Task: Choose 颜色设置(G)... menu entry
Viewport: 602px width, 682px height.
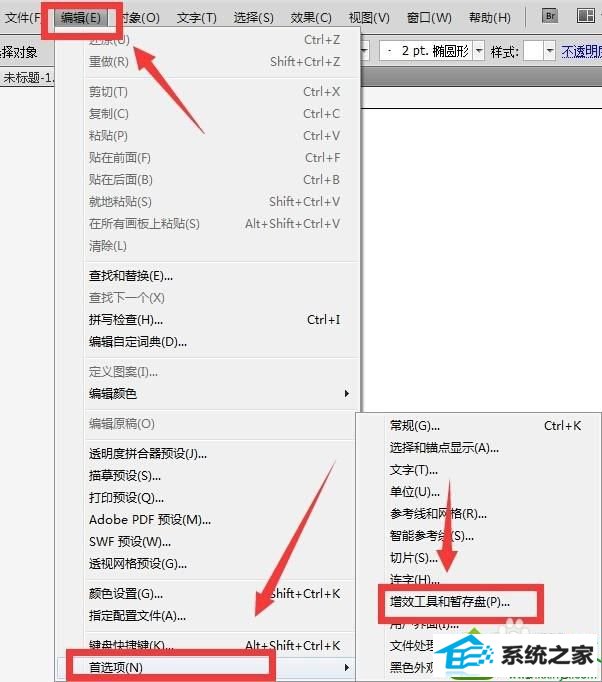Action: (x=126, y=594)
